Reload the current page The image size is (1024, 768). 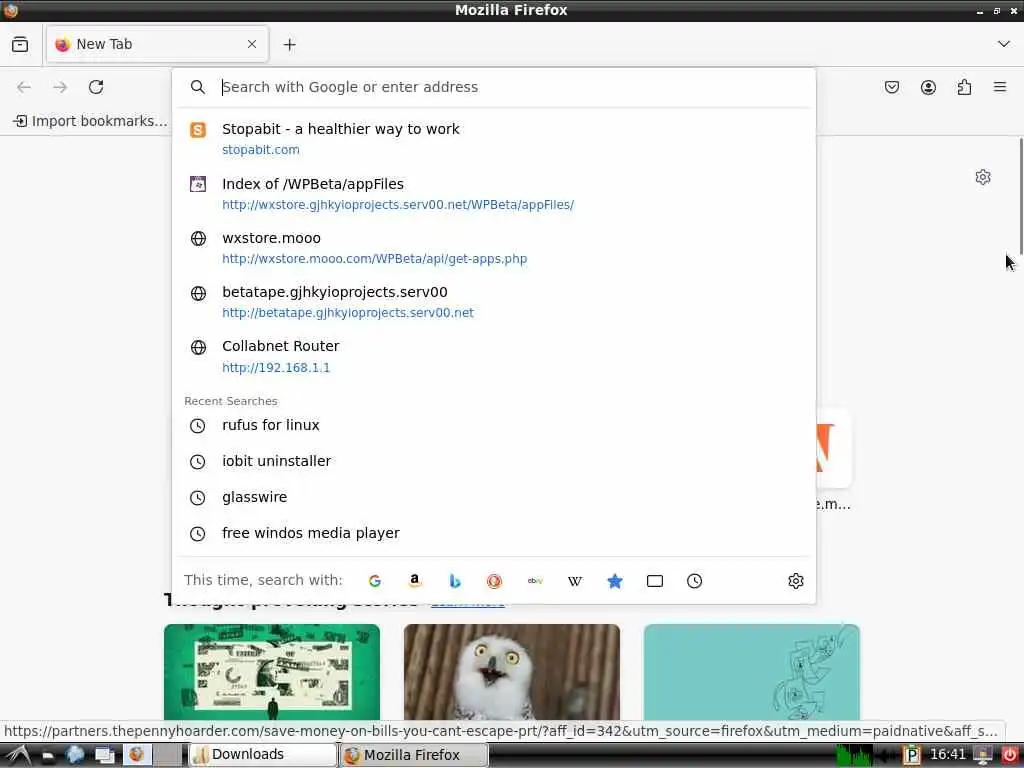coord(96,87)
